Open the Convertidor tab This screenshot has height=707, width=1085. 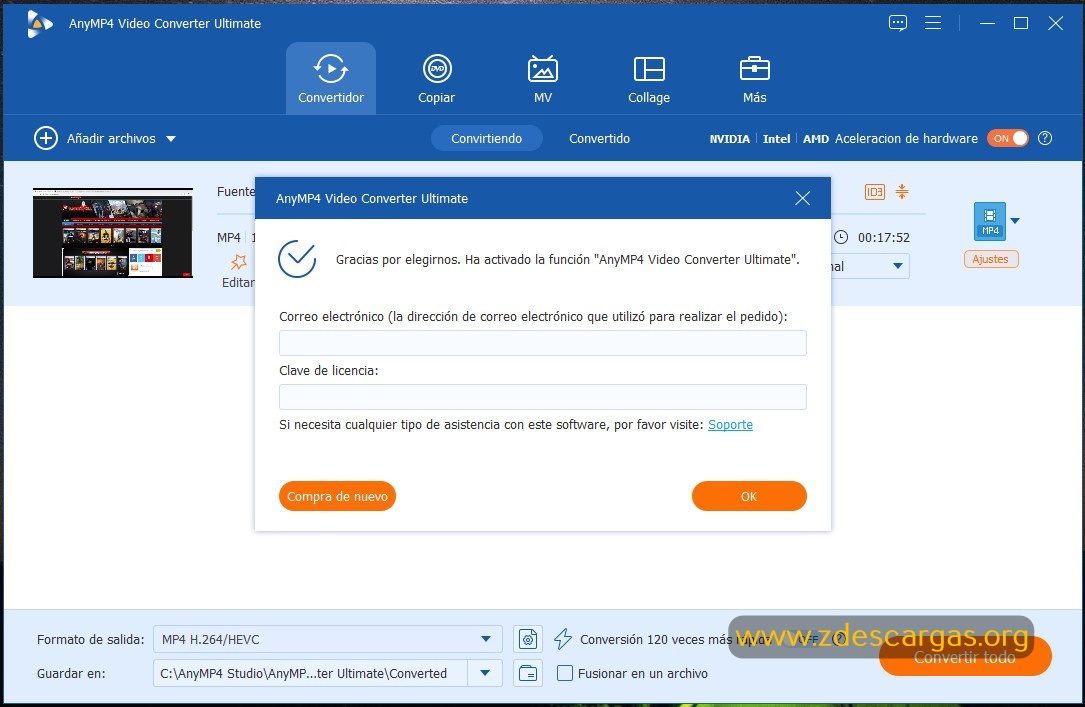331,78
